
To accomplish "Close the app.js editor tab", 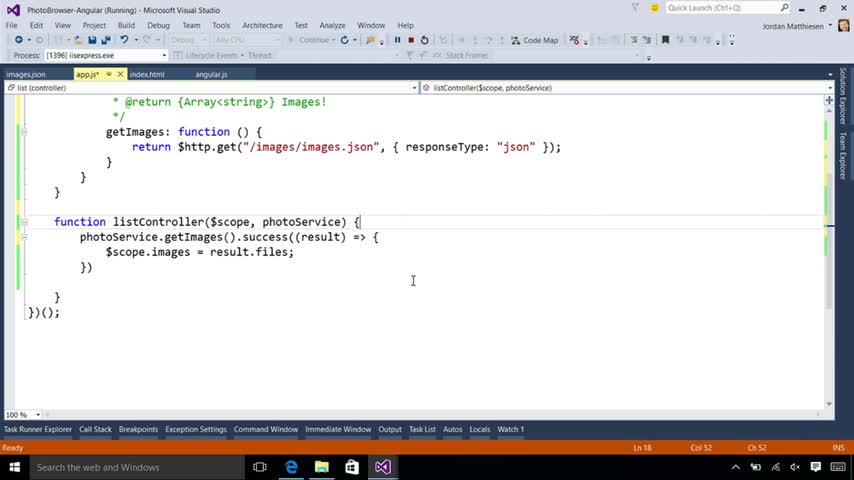I will (x=120, y=74).
